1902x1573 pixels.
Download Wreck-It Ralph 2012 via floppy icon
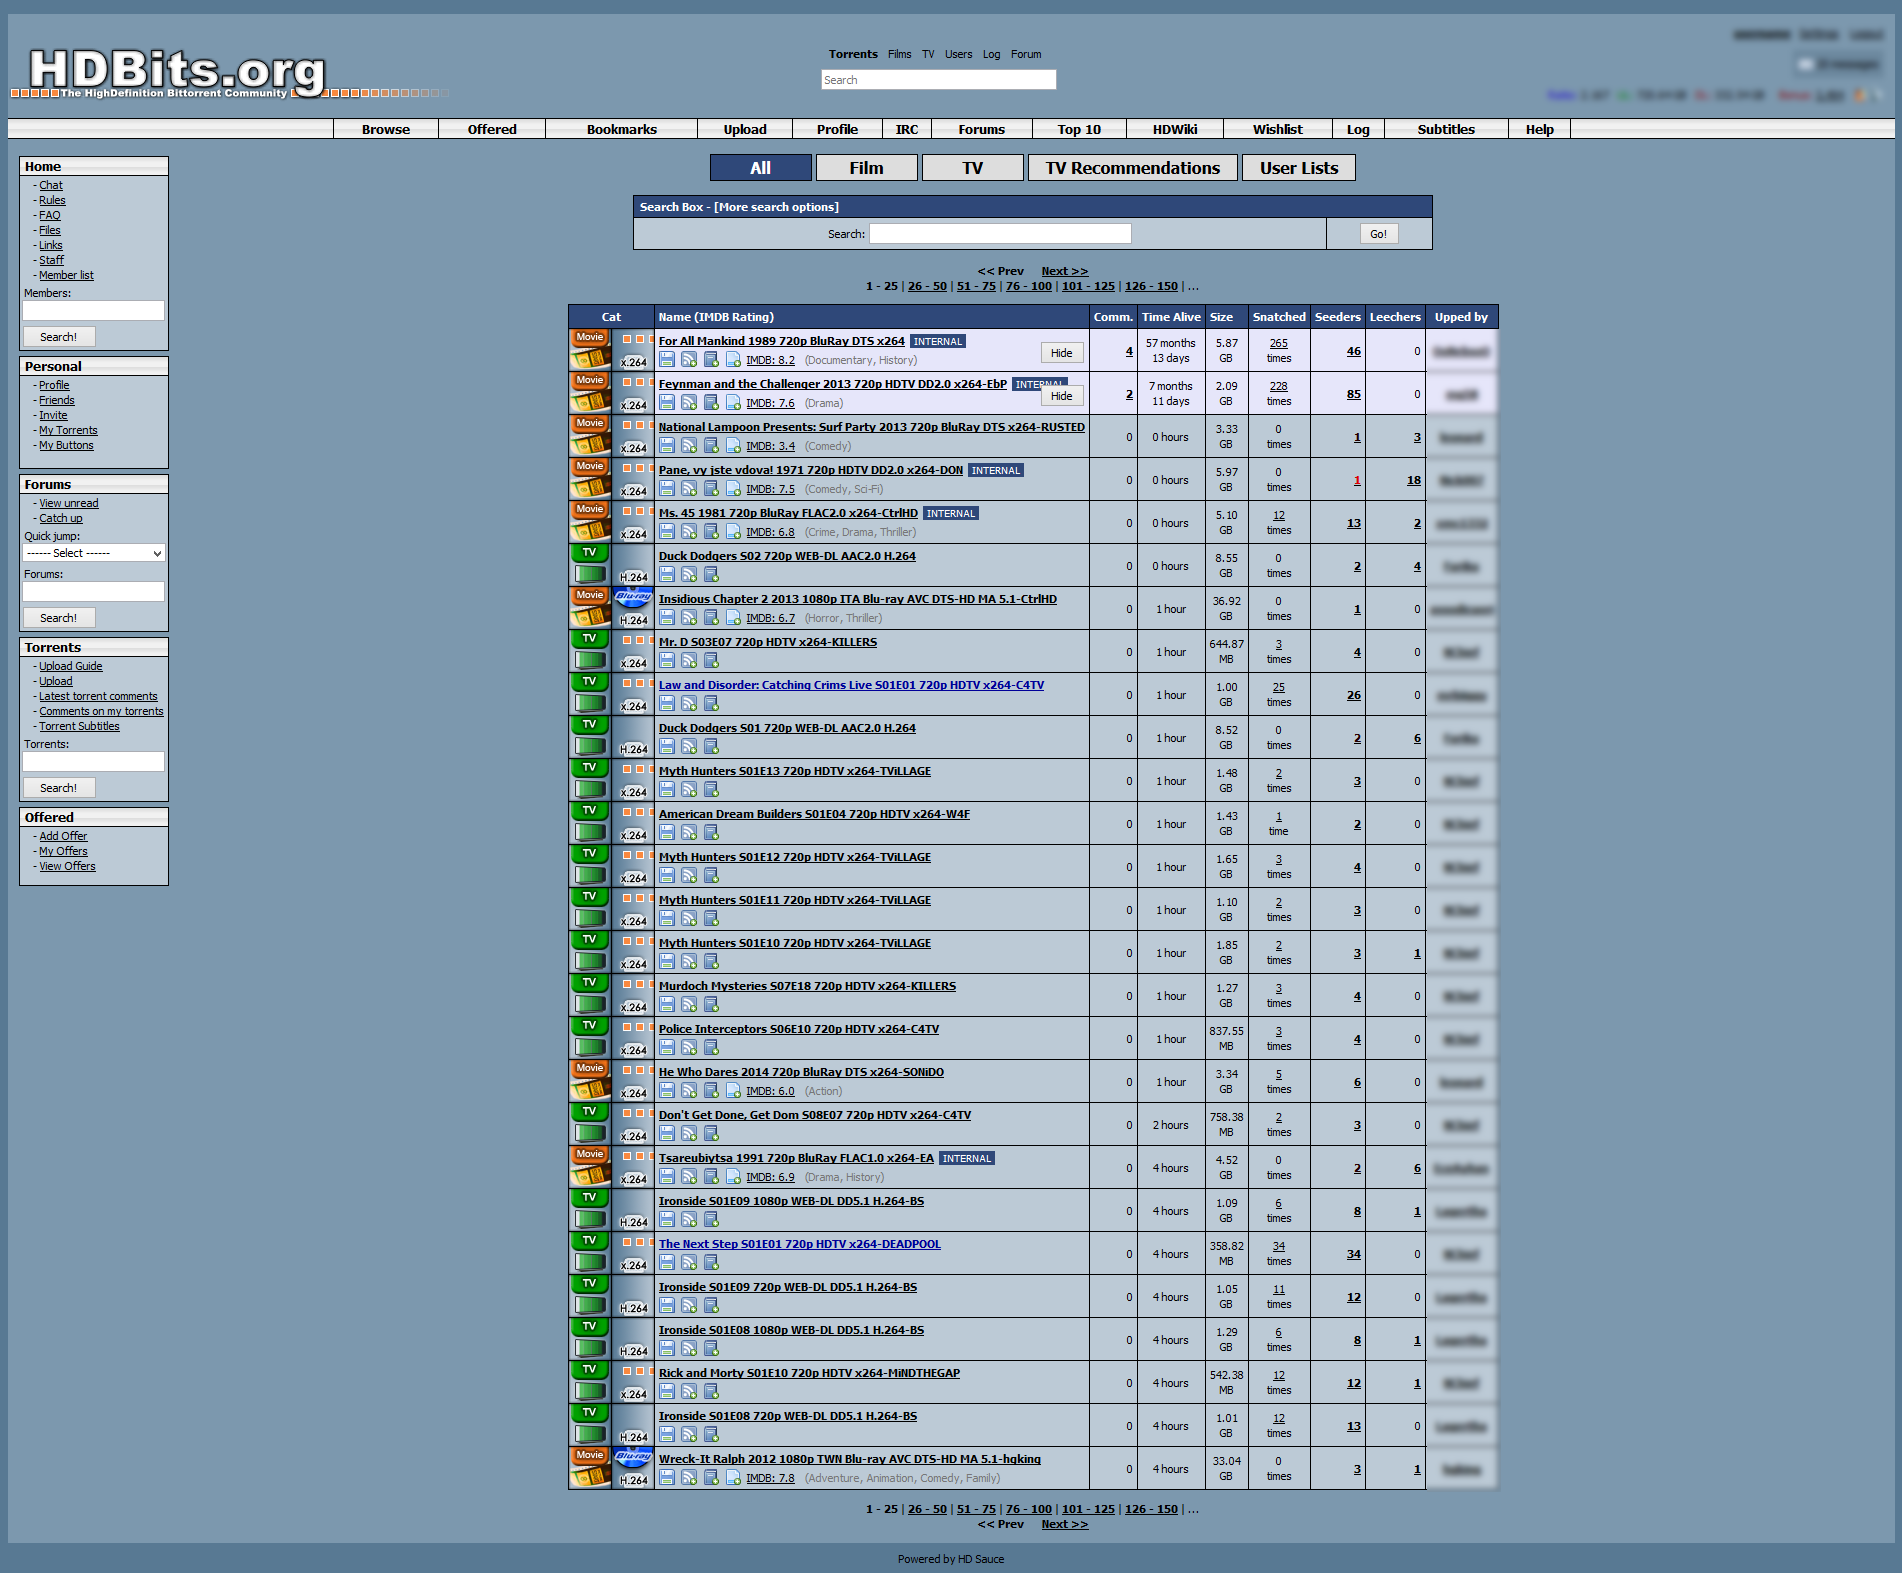667,1478
